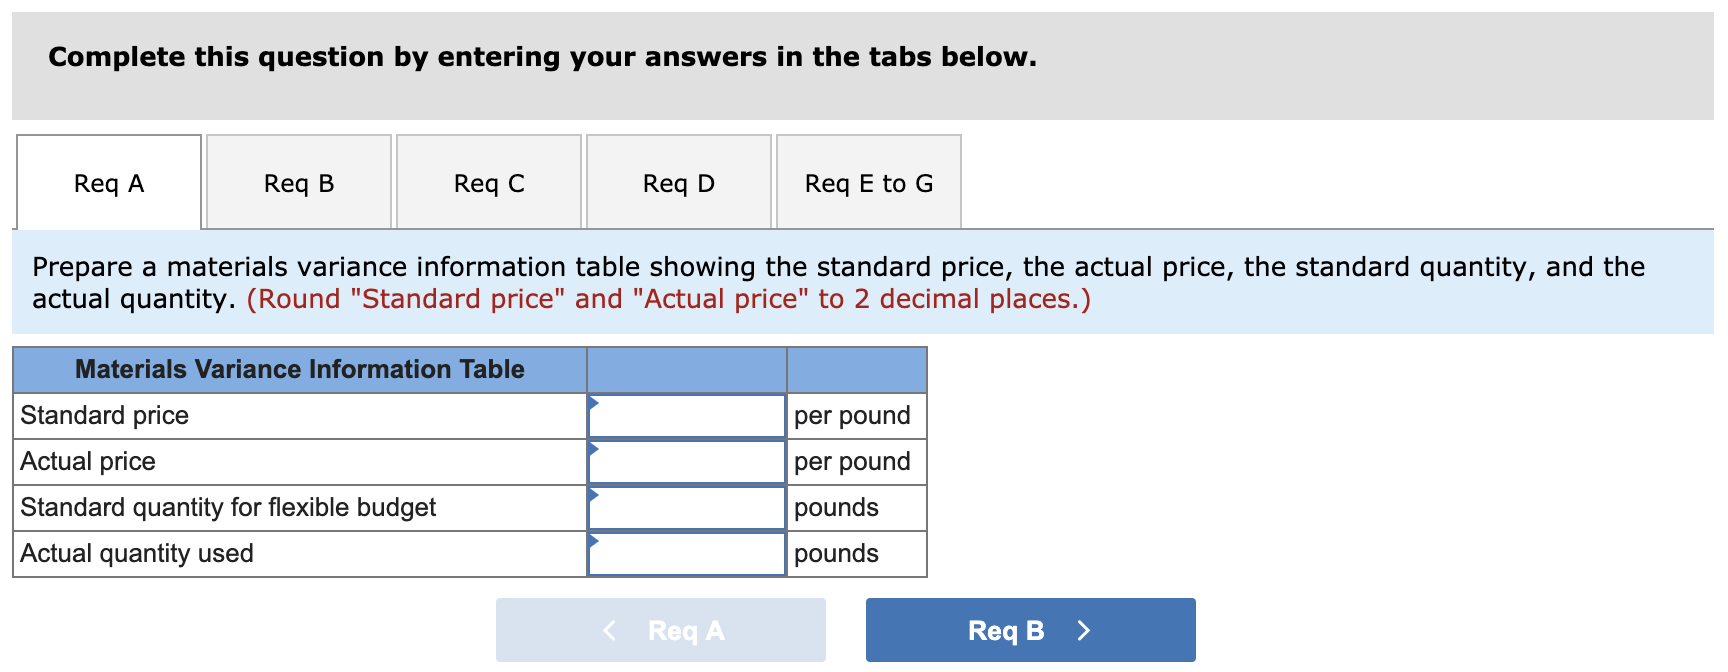Click the flag marker in Standard quantity cell
Image resolution: width=1728 pixels, height=672 pixels.
594,494
